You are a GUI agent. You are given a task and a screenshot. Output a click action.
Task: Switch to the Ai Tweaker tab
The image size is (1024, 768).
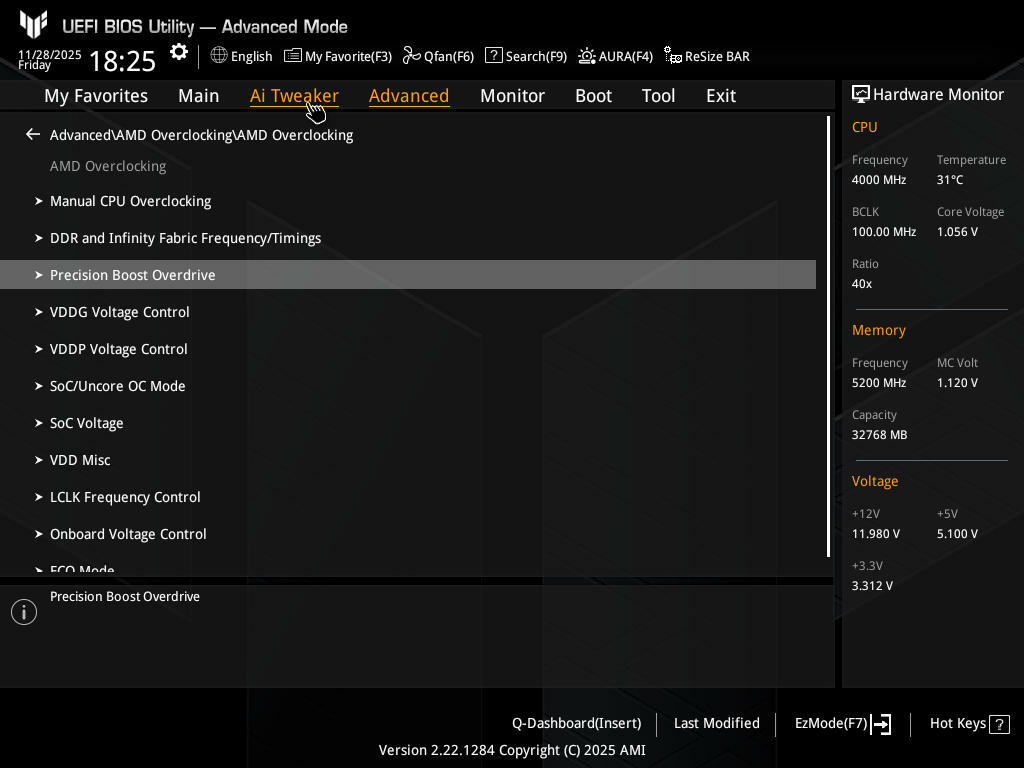click(294, 96)
